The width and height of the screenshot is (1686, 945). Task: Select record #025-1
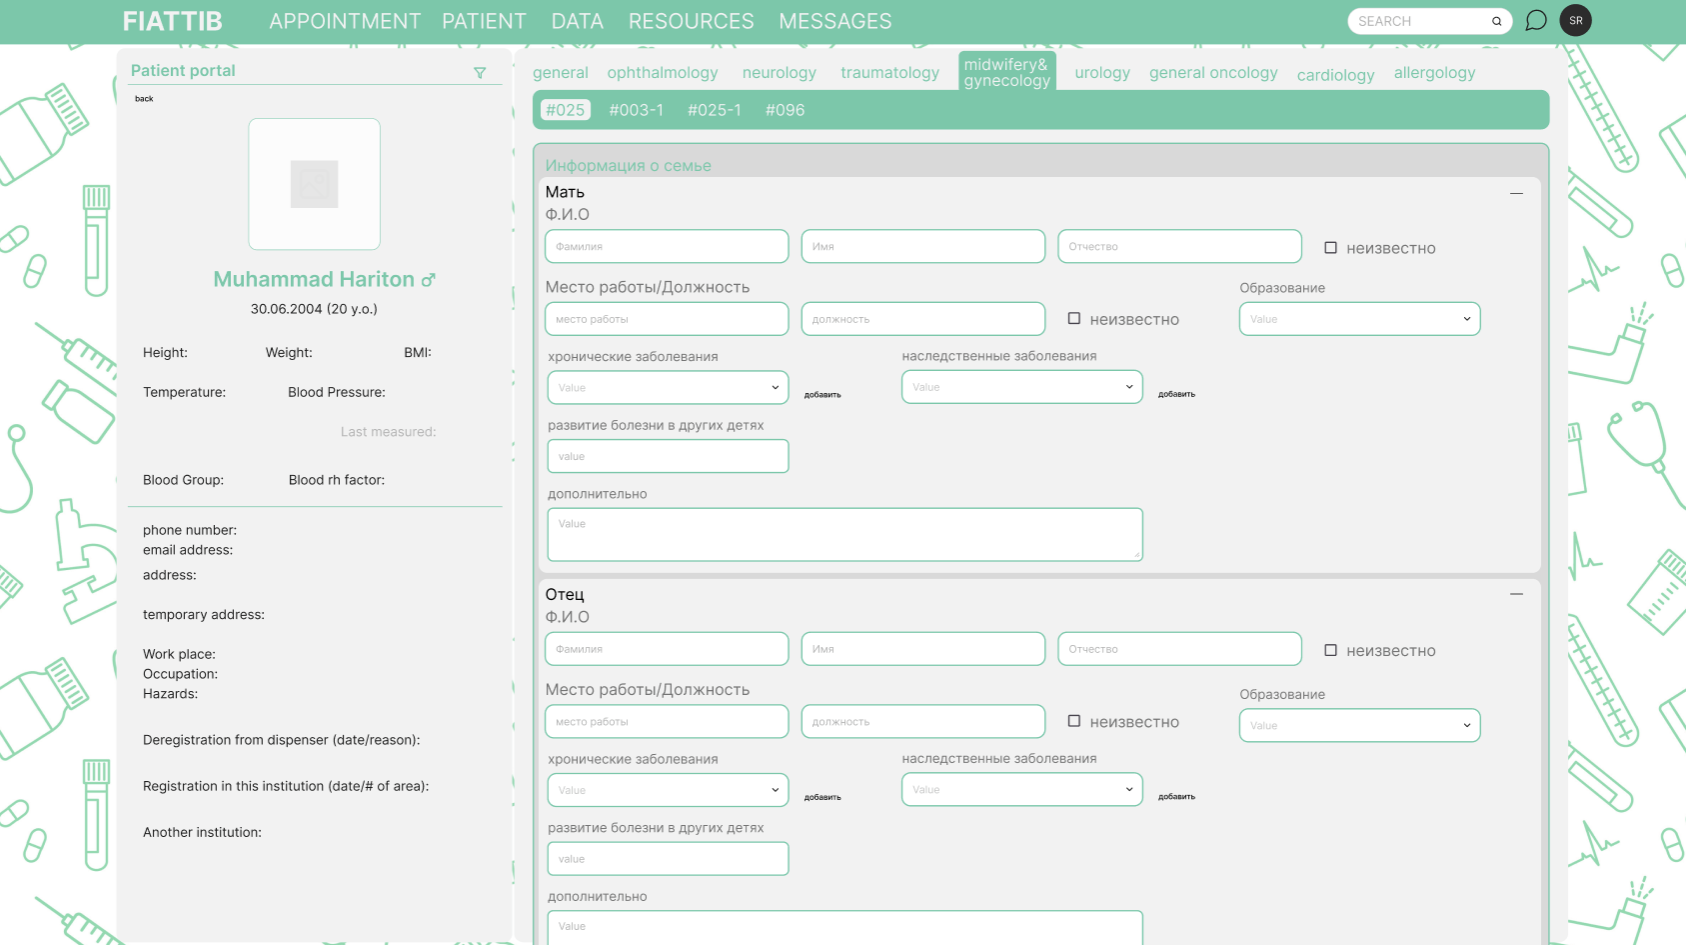pyautogui.click(x=714, y=110)
